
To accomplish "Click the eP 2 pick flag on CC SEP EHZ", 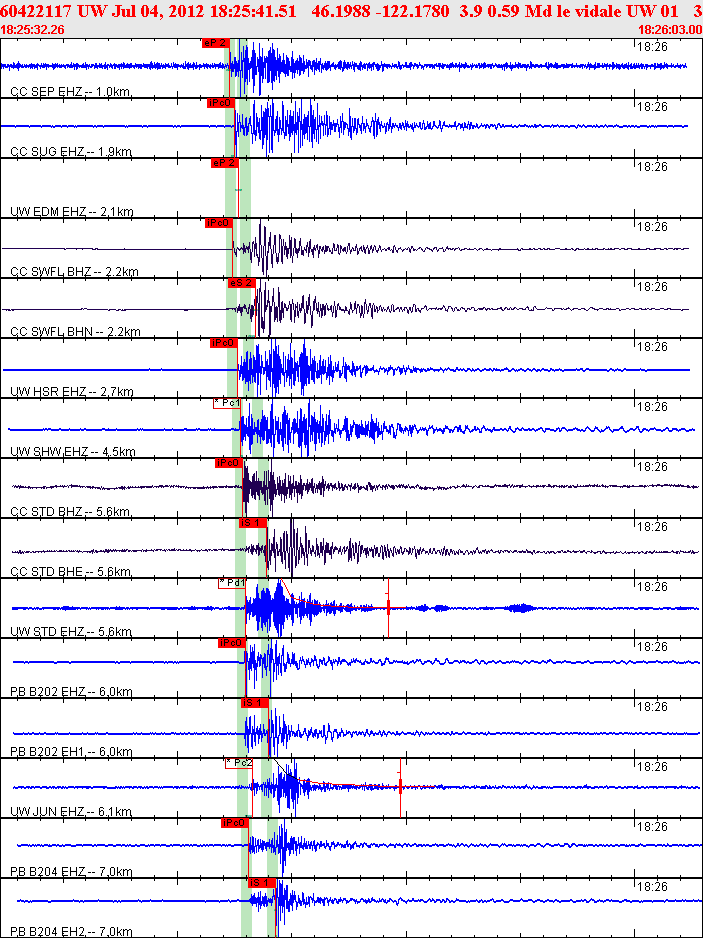I will coord(215,43).
